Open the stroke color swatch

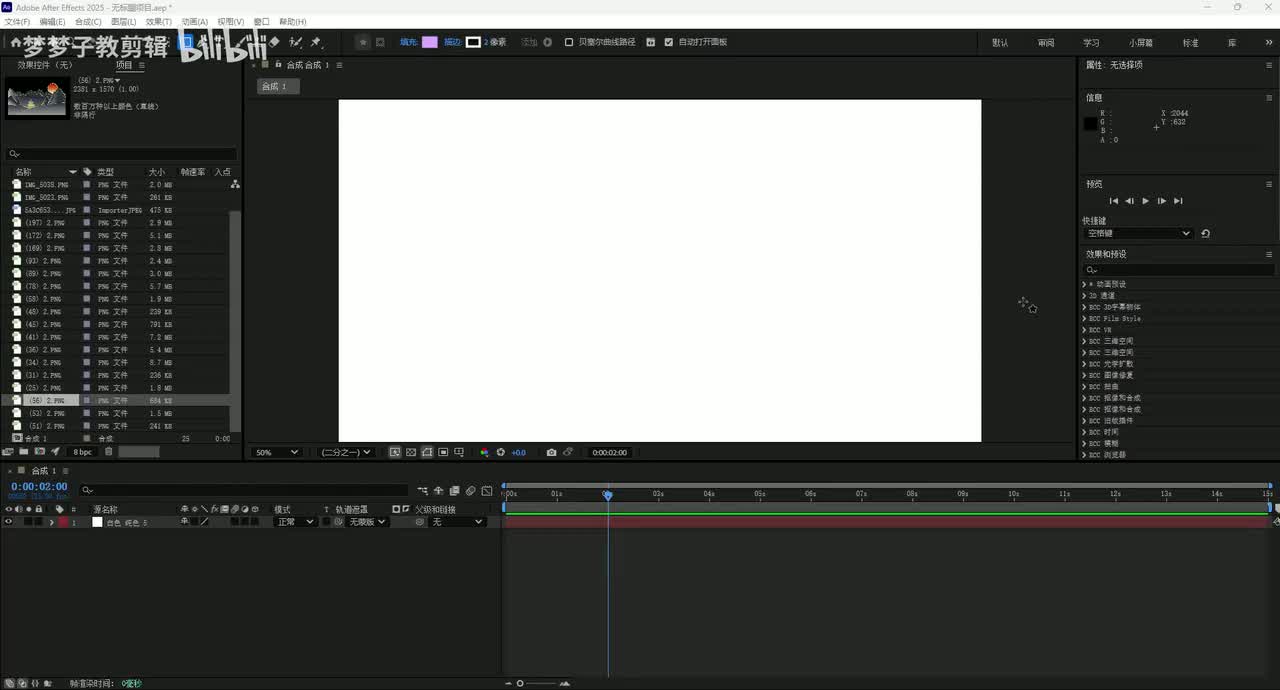[473, 42]
